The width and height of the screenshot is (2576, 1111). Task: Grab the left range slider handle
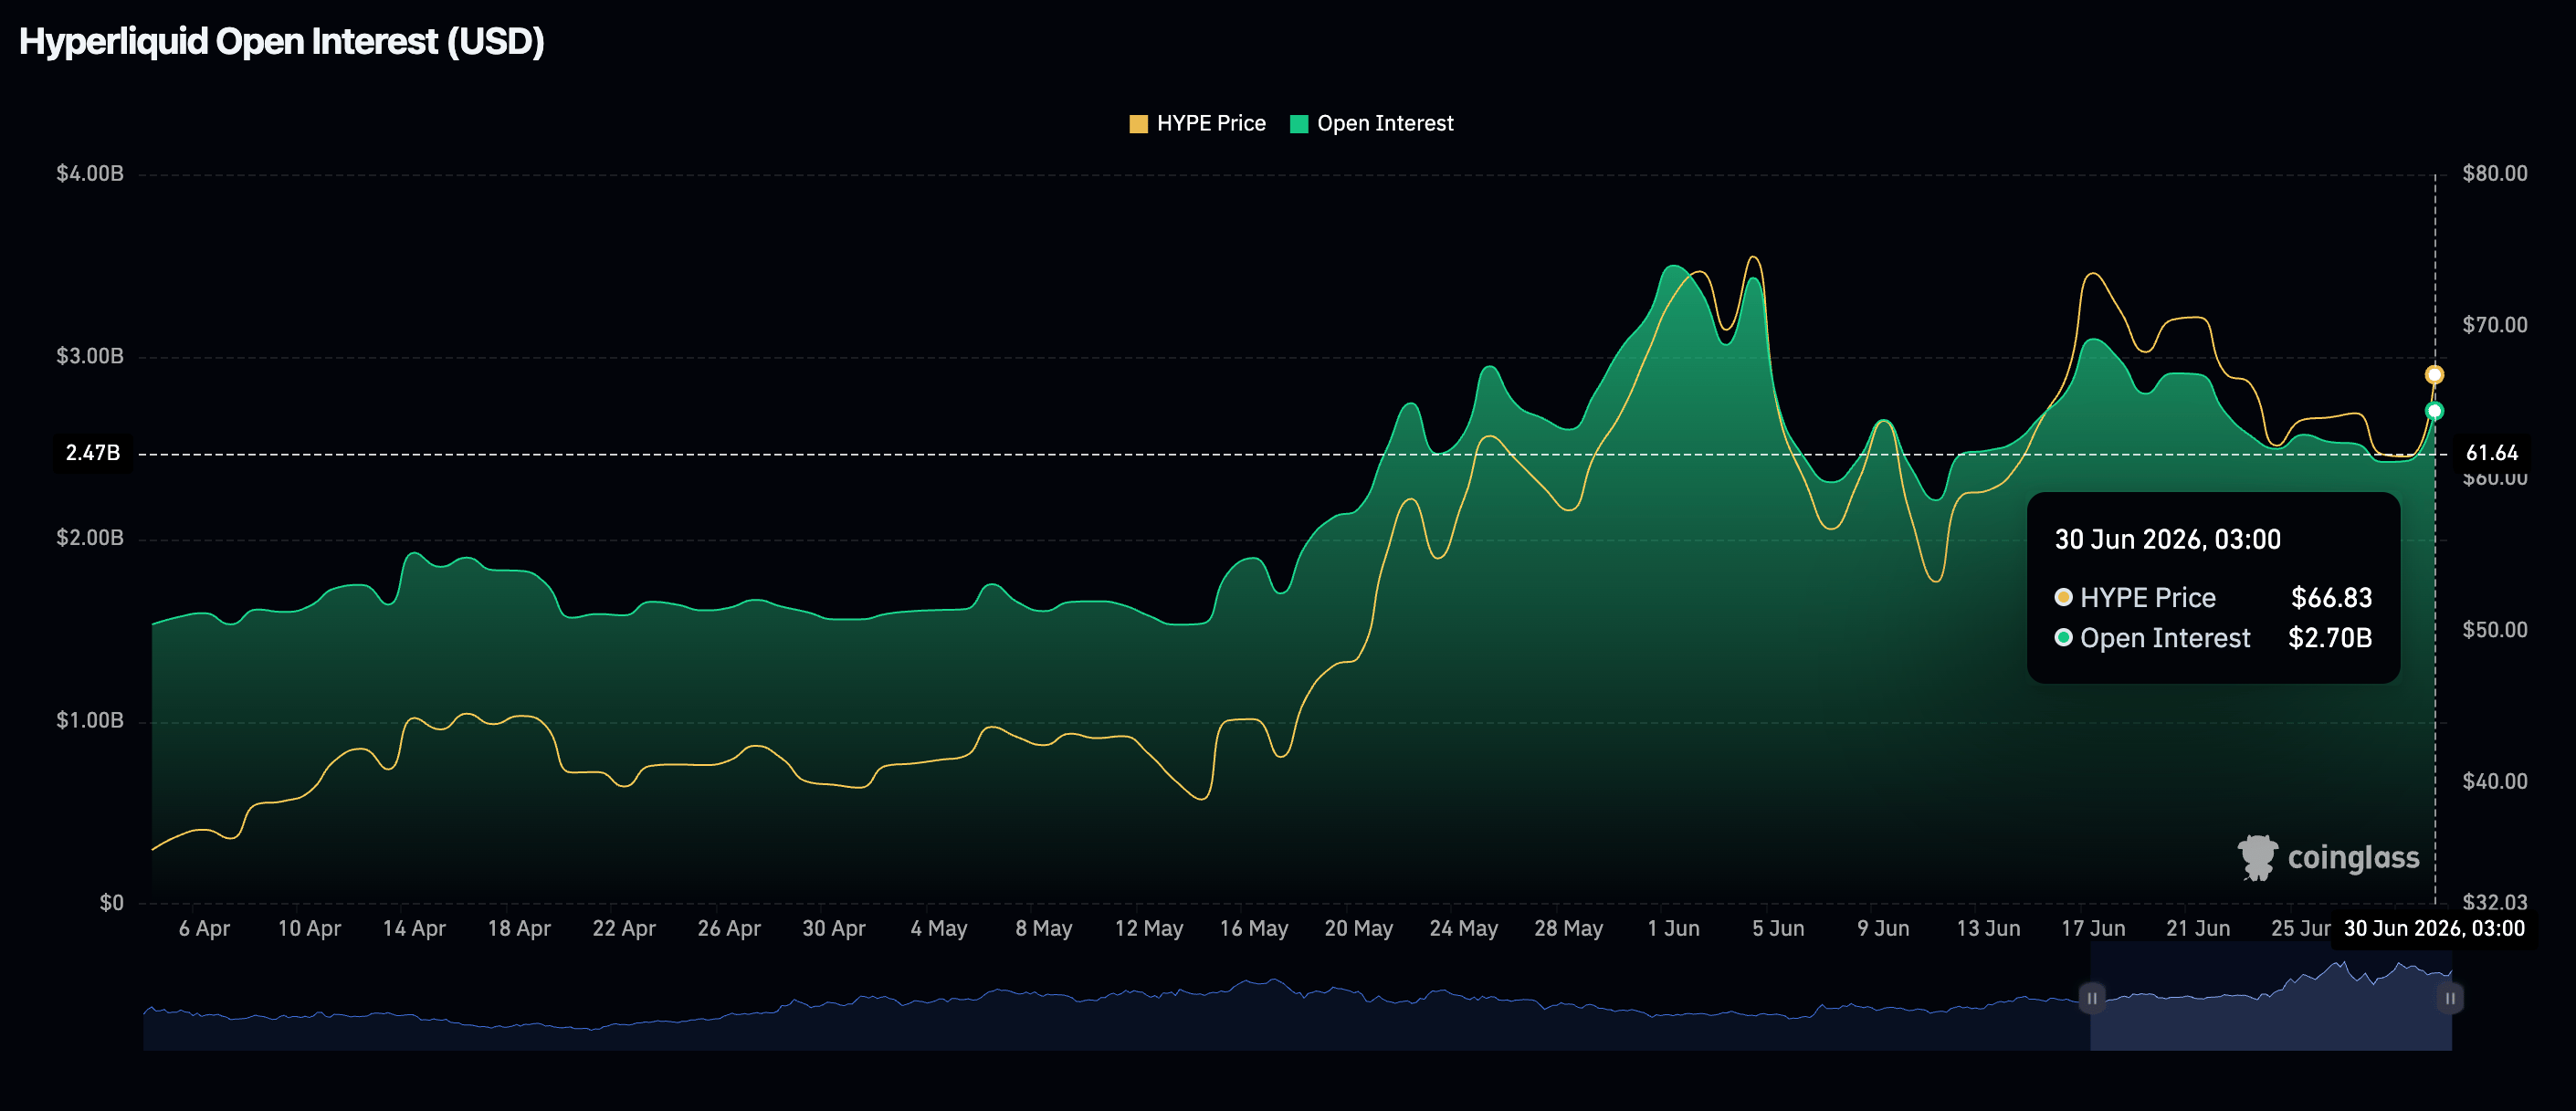pos(2091,998)
